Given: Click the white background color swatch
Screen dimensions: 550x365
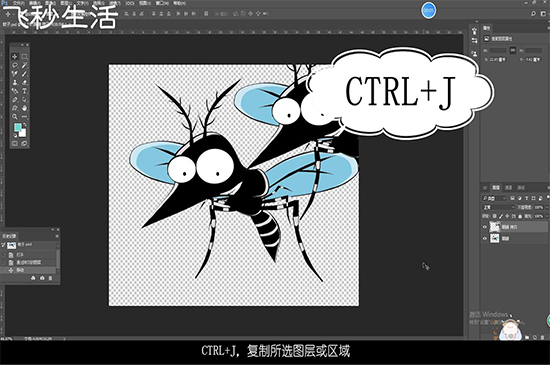Looking at the screenshot, I should click(x=23, y=134).
